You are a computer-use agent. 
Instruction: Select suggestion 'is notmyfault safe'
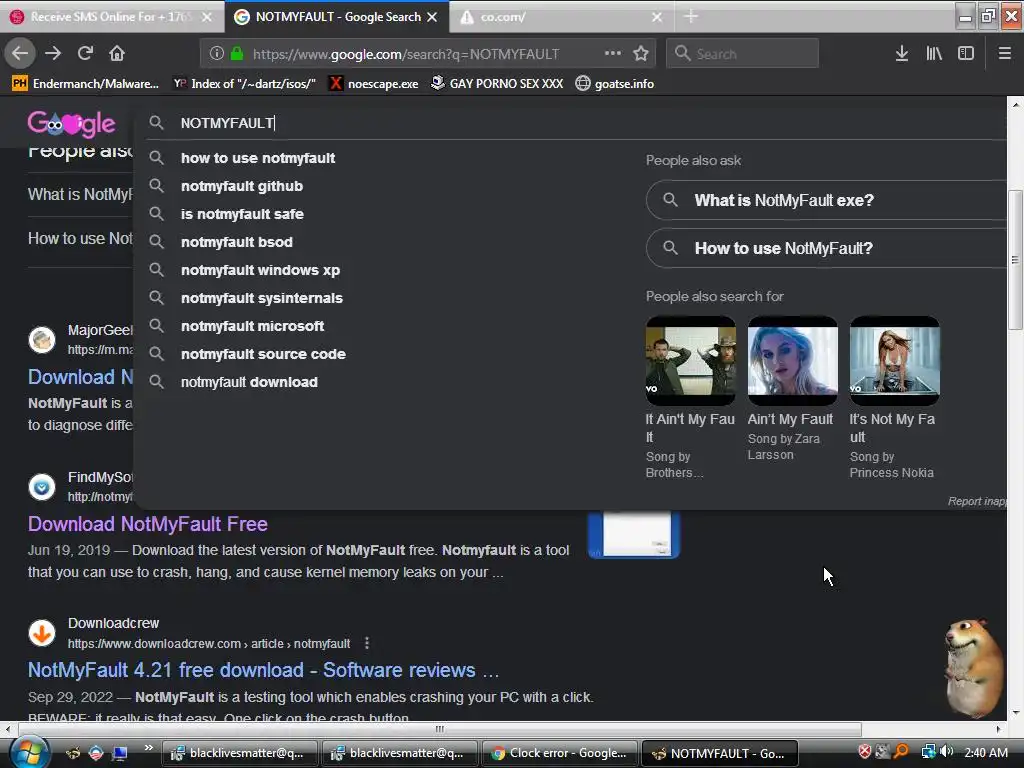click(x=242, y=214)
